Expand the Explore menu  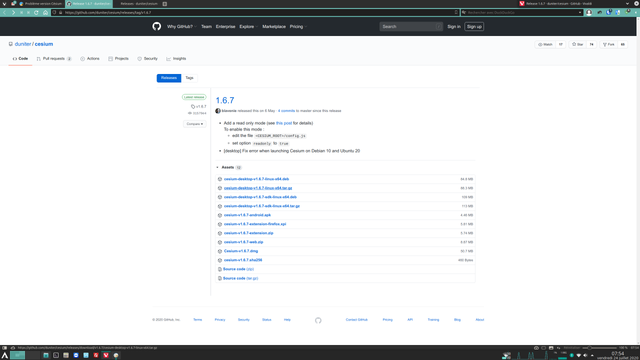248,27
